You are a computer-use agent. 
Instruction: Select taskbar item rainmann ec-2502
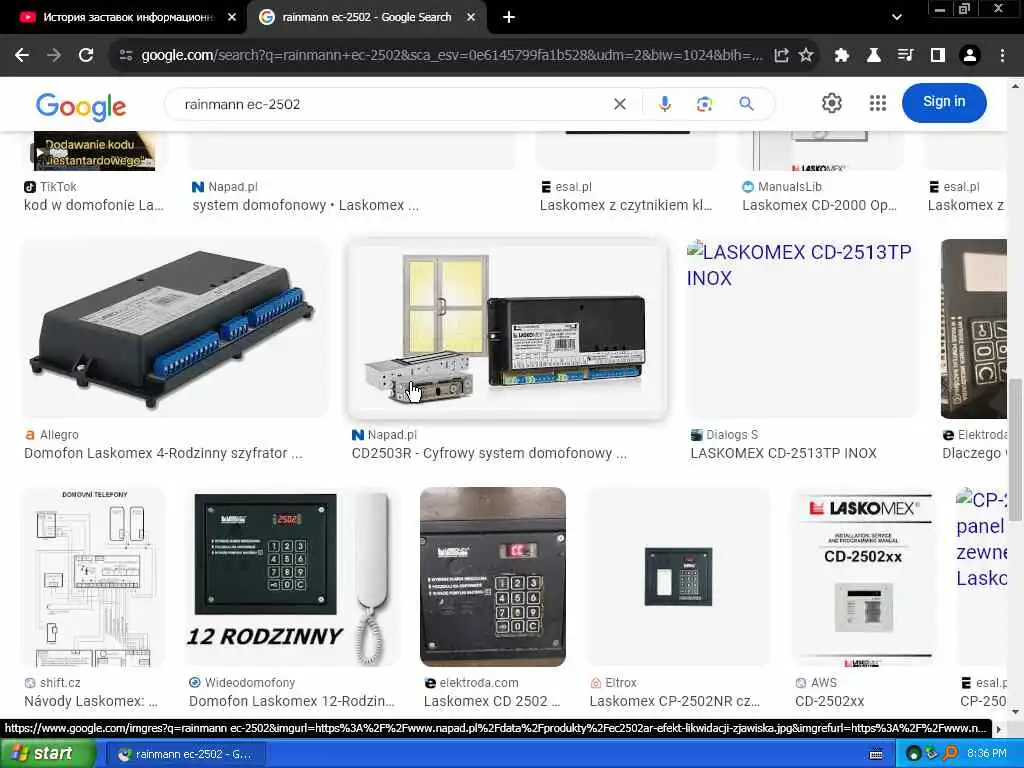pyautogui.click(x=185, y=754)
